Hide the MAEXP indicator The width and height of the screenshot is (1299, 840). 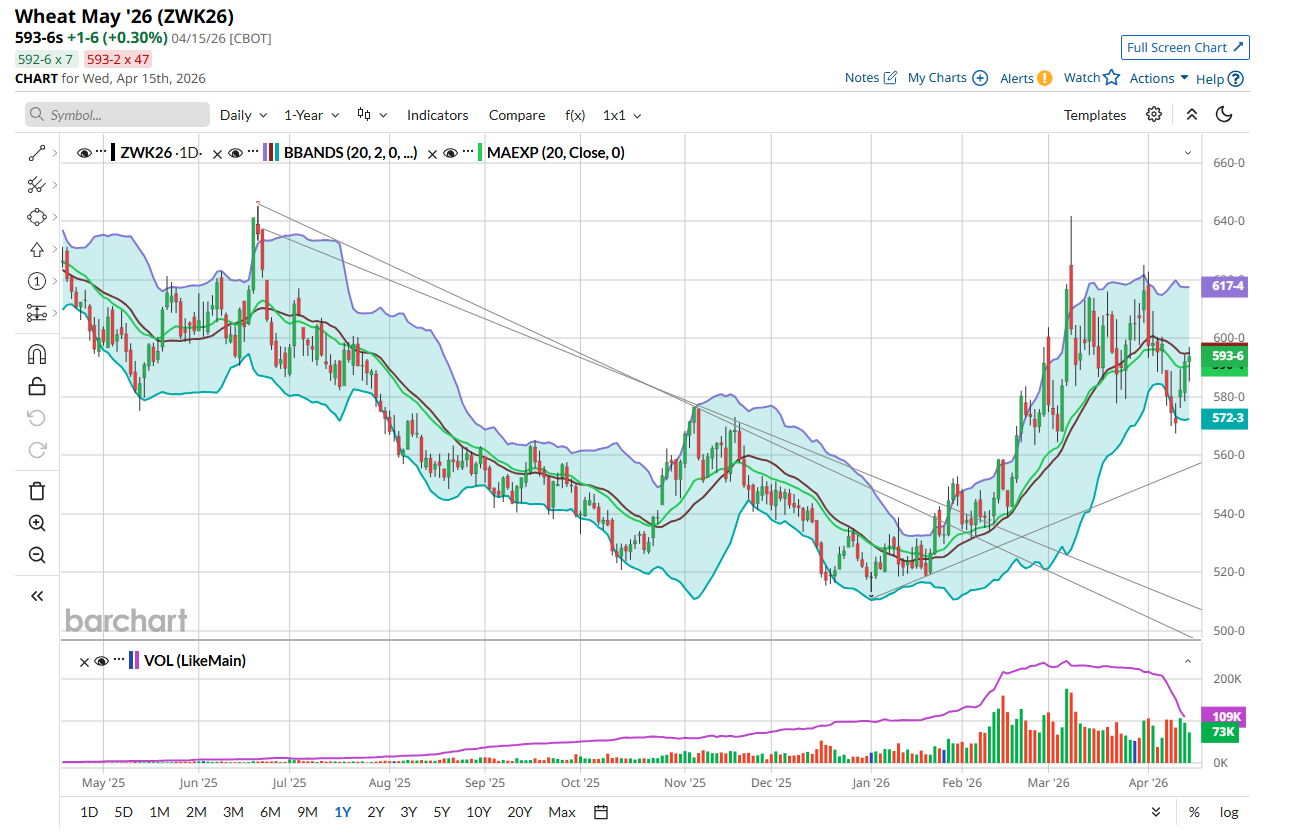click(x=450, y=153)
